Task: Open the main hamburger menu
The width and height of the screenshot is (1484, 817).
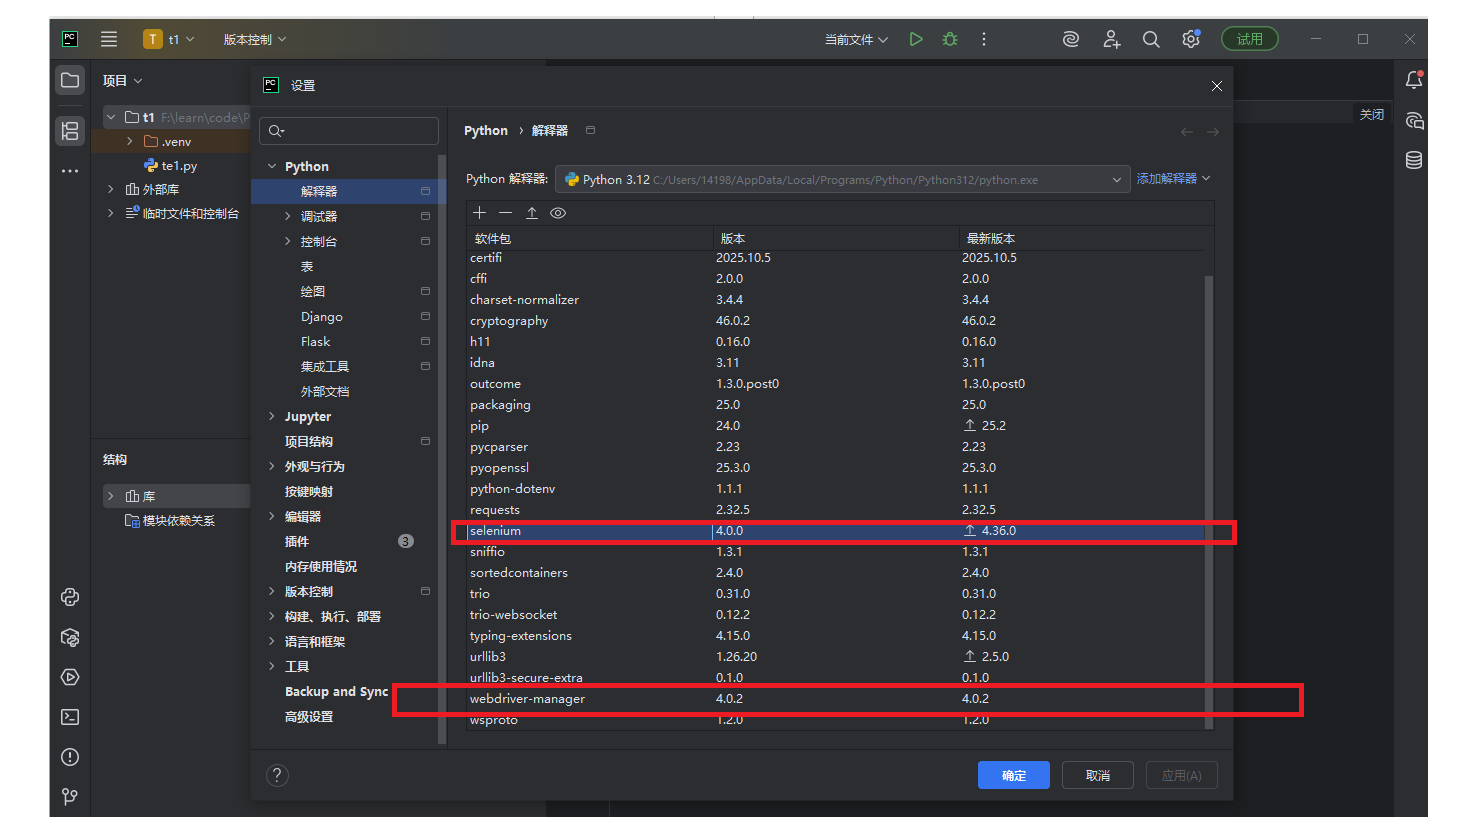Action: coord(109,39)
